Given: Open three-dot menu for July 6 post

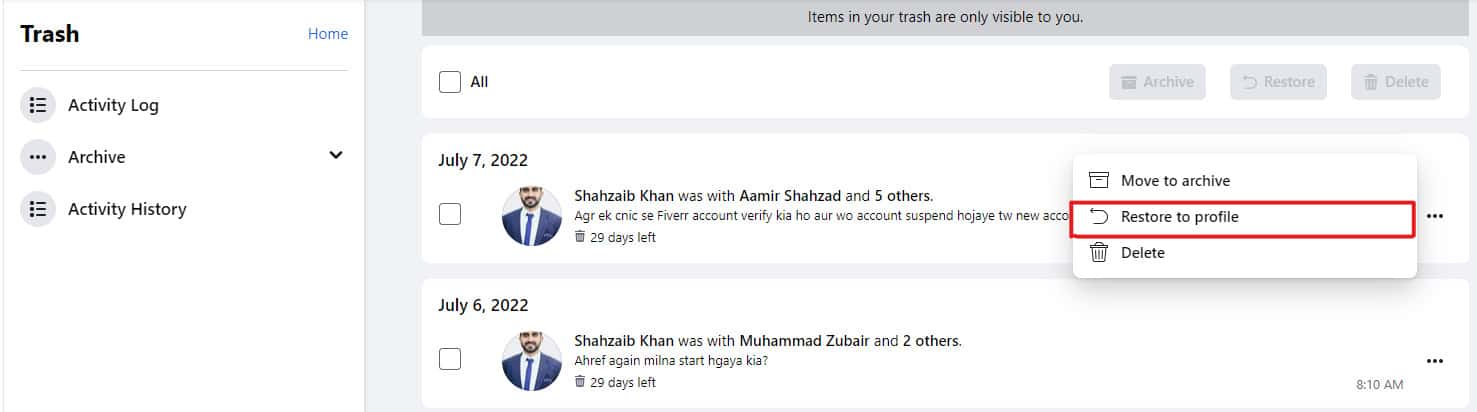Looking at the screenshot, I should tap(1435, 361).
